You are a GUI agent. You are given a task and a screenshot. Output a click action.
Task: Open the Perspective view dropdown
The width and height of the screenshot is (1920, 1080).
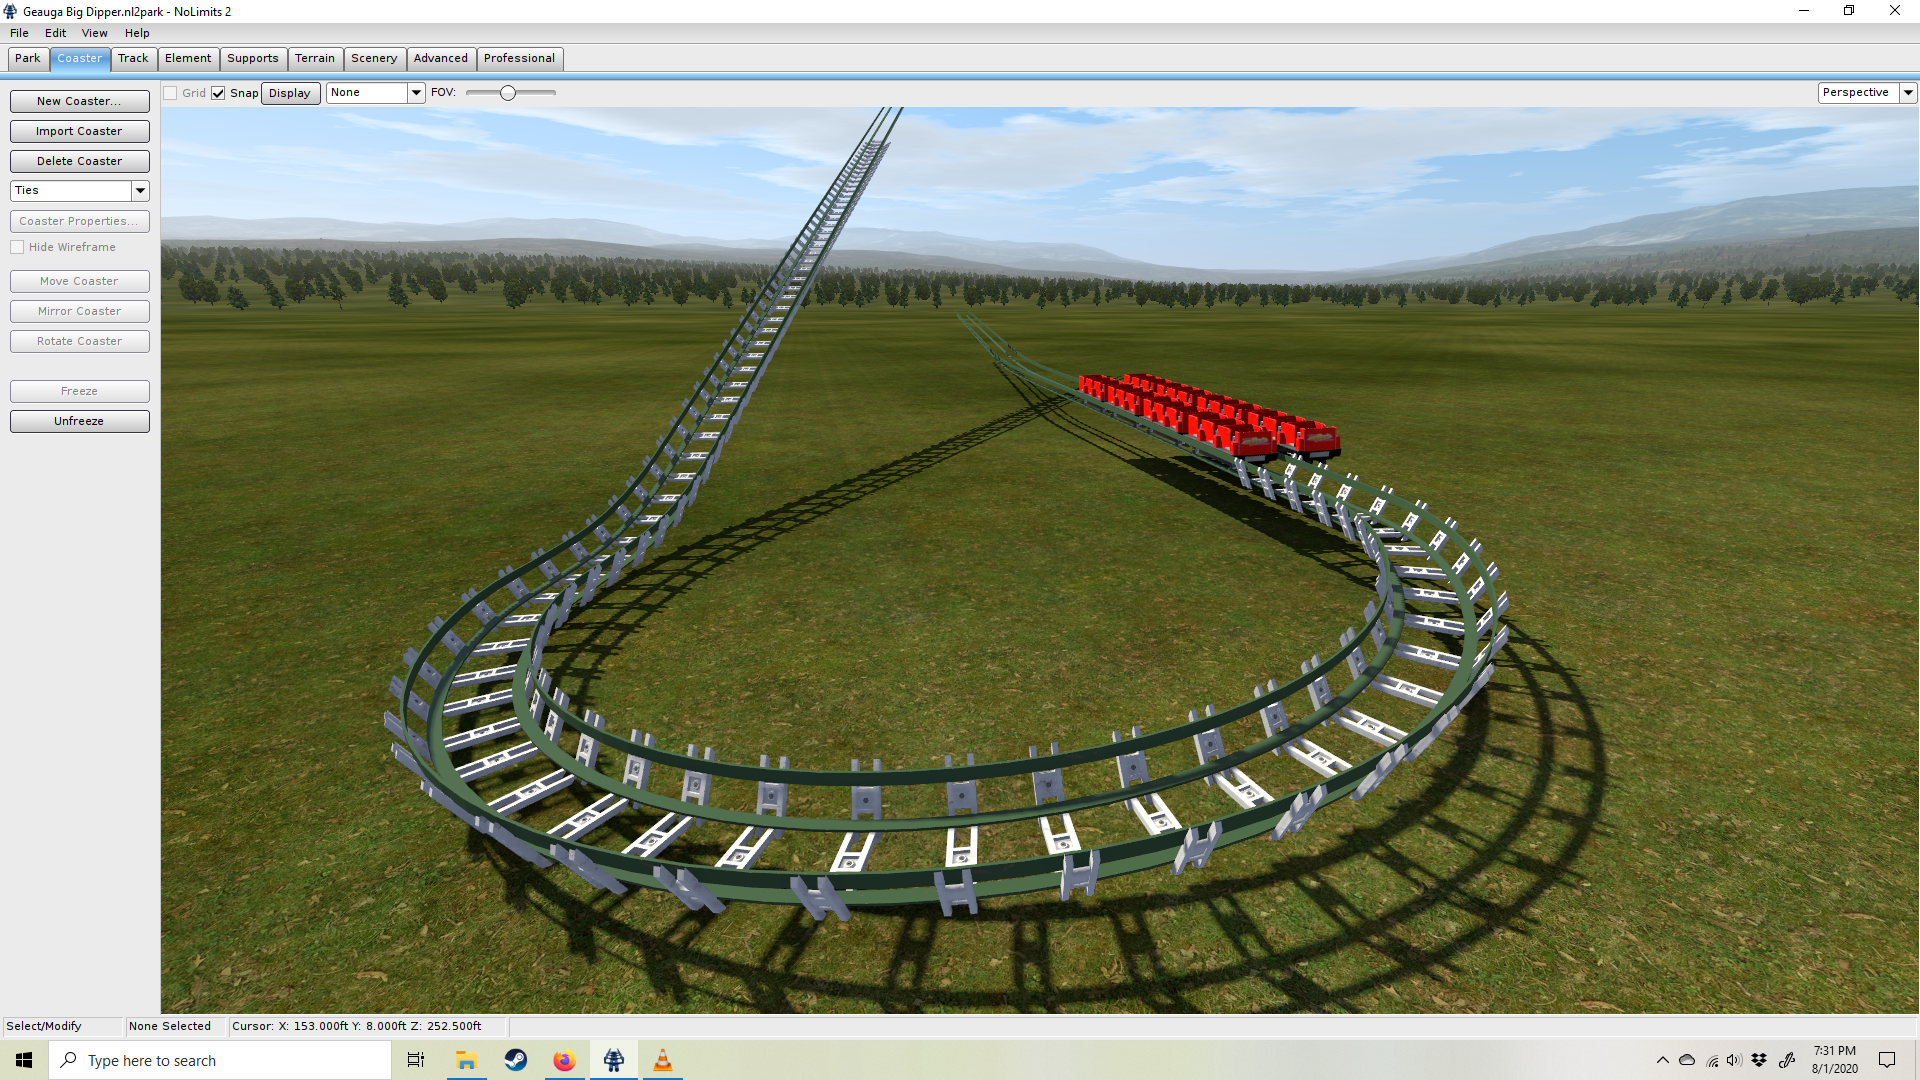click(1907, 92)
